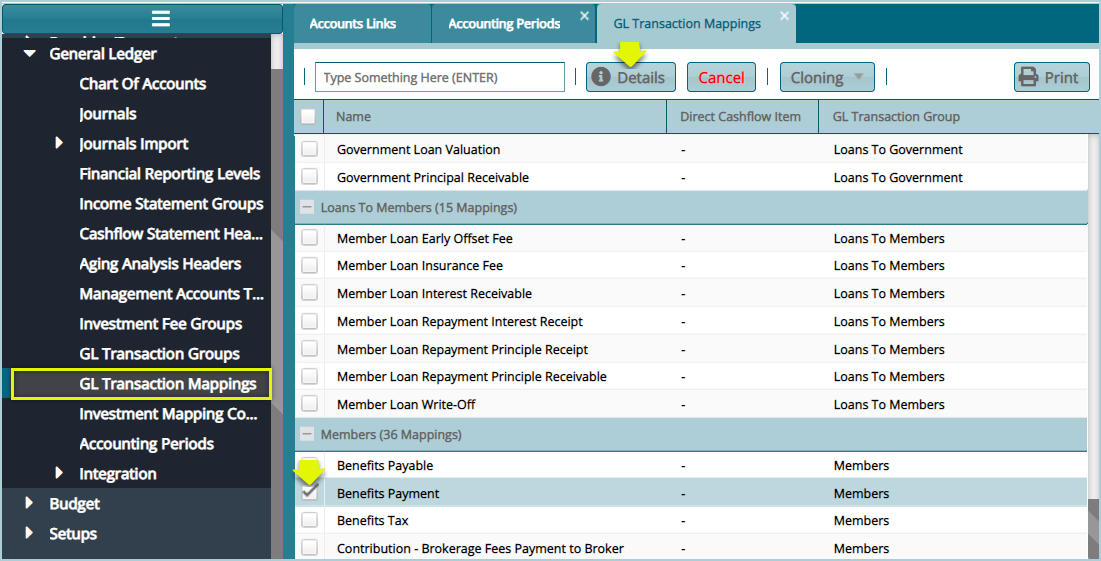The height and width of the screenshot is (561, 1101).
Task: Check Member Loan Repayment Interest Receipt row
Action: click(x=309, y=321)
